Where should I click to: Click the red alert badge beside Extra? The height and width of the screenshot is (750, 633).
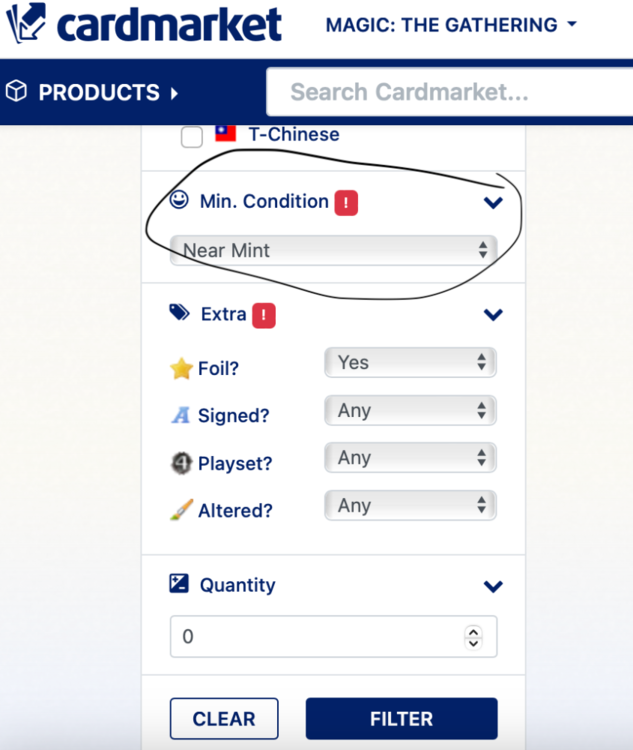[x=264, y=315]
